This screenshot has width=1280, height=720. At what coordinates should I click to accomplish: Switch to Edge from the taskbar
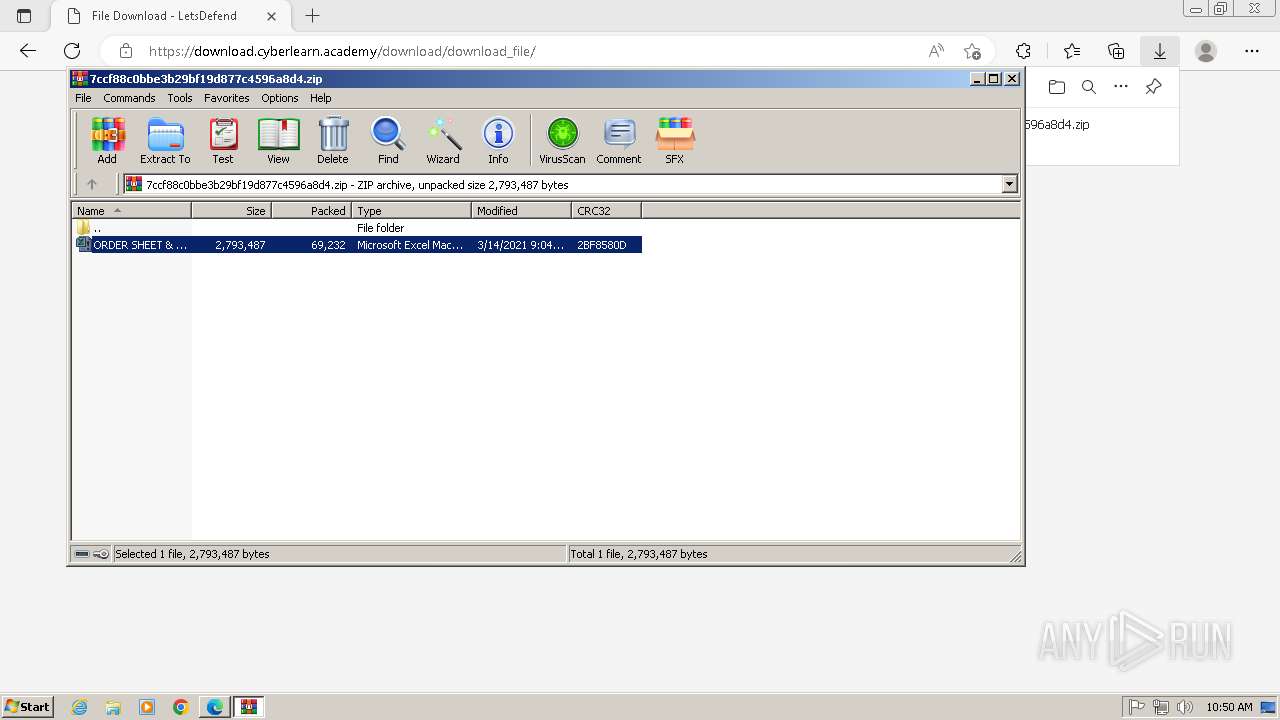215,707
